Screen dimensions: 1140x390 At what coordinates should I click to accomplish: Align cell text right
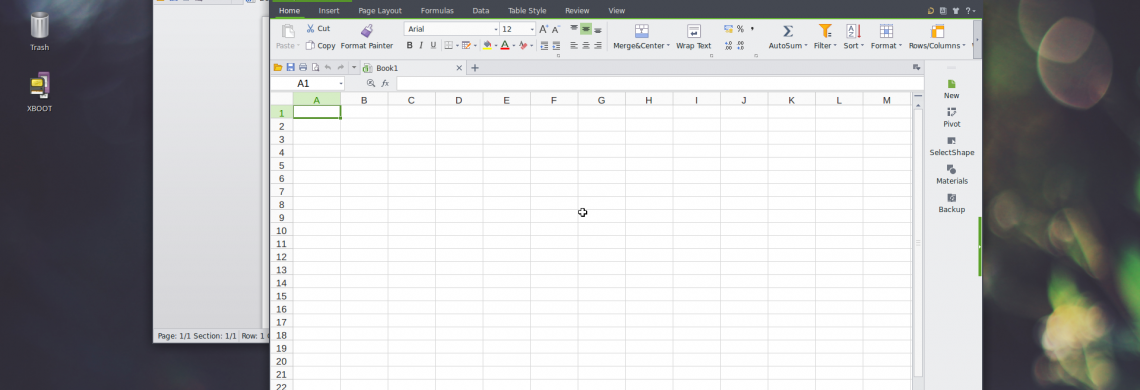pyautogui.click(x=598, y=45)
